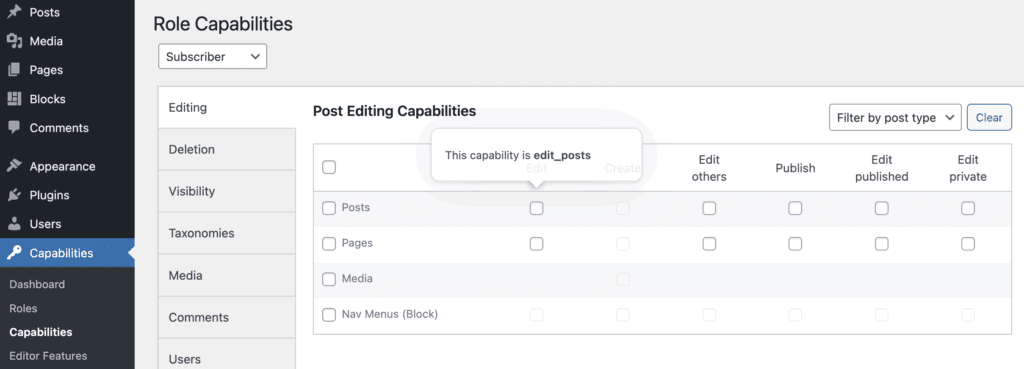Enable Edit others capability for Pages
1024x369 pixels.
pos(709,244)
